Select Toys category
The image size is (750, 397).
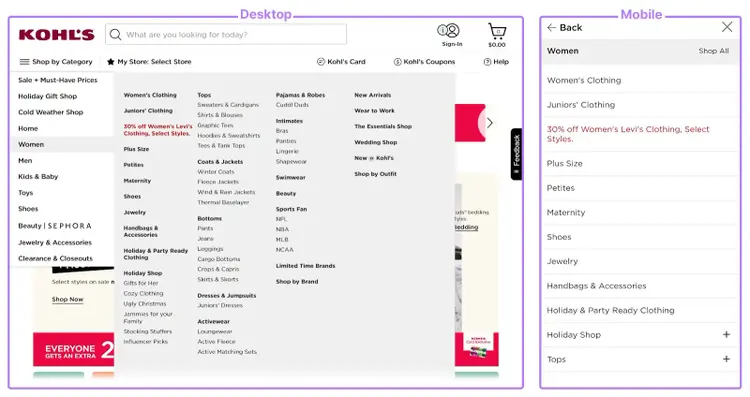click(26, 193)
